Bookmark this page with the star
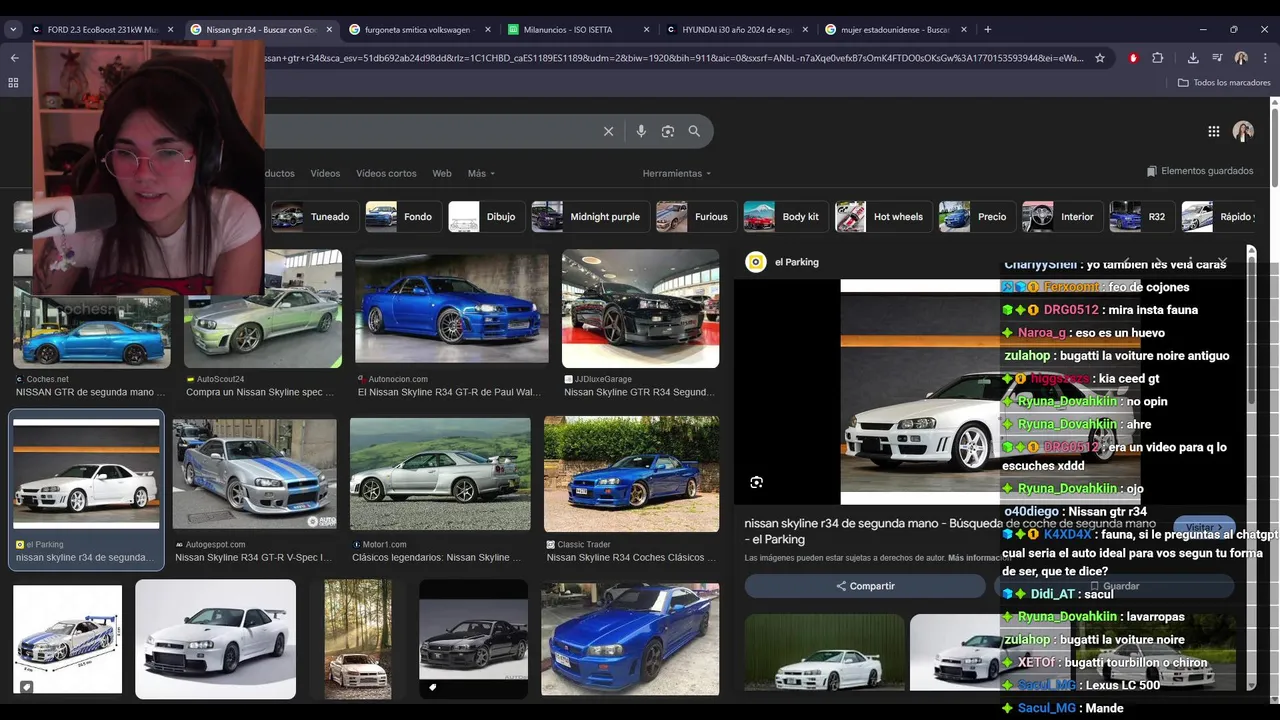Viewport: 1280px width, 720px height. (1100, 58)
